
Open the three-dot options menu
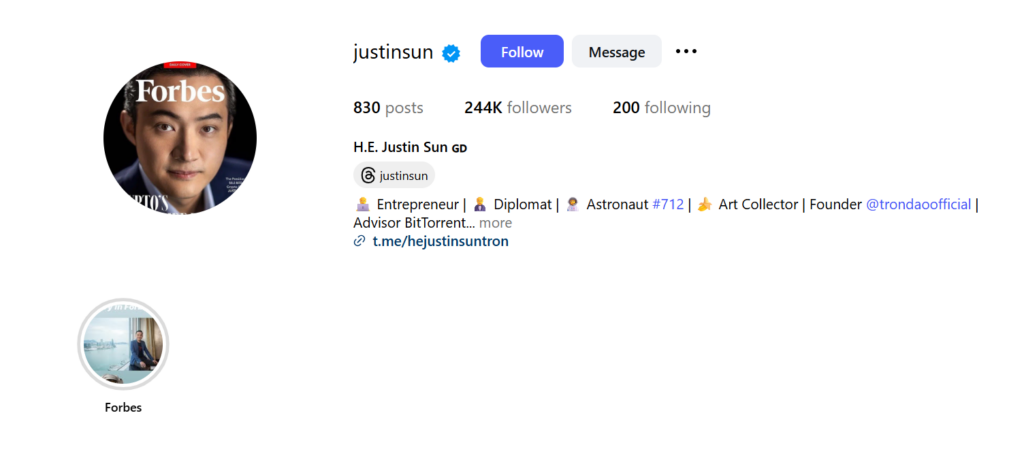686,51
